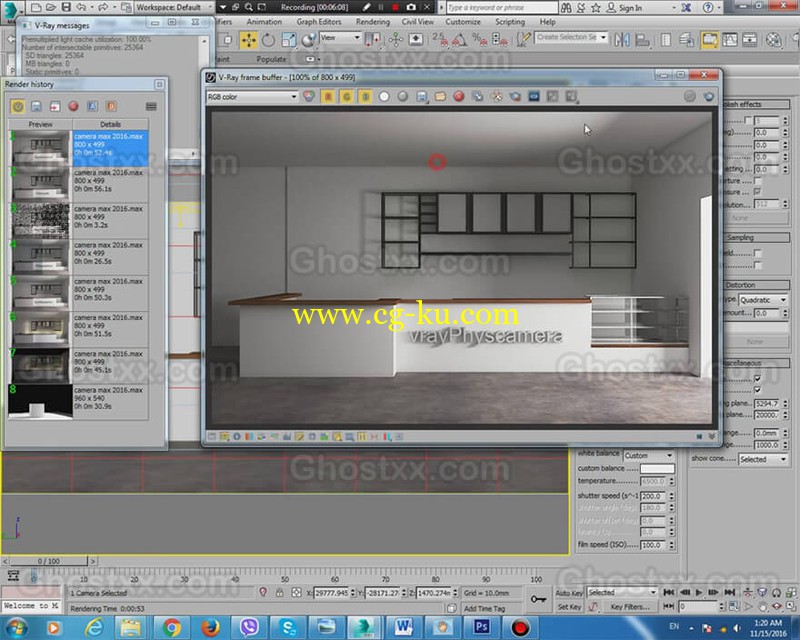Viewport: 800px width, 640px height.
Task: Click Load icon in Render history panel
Action: (x=55, y=106)
